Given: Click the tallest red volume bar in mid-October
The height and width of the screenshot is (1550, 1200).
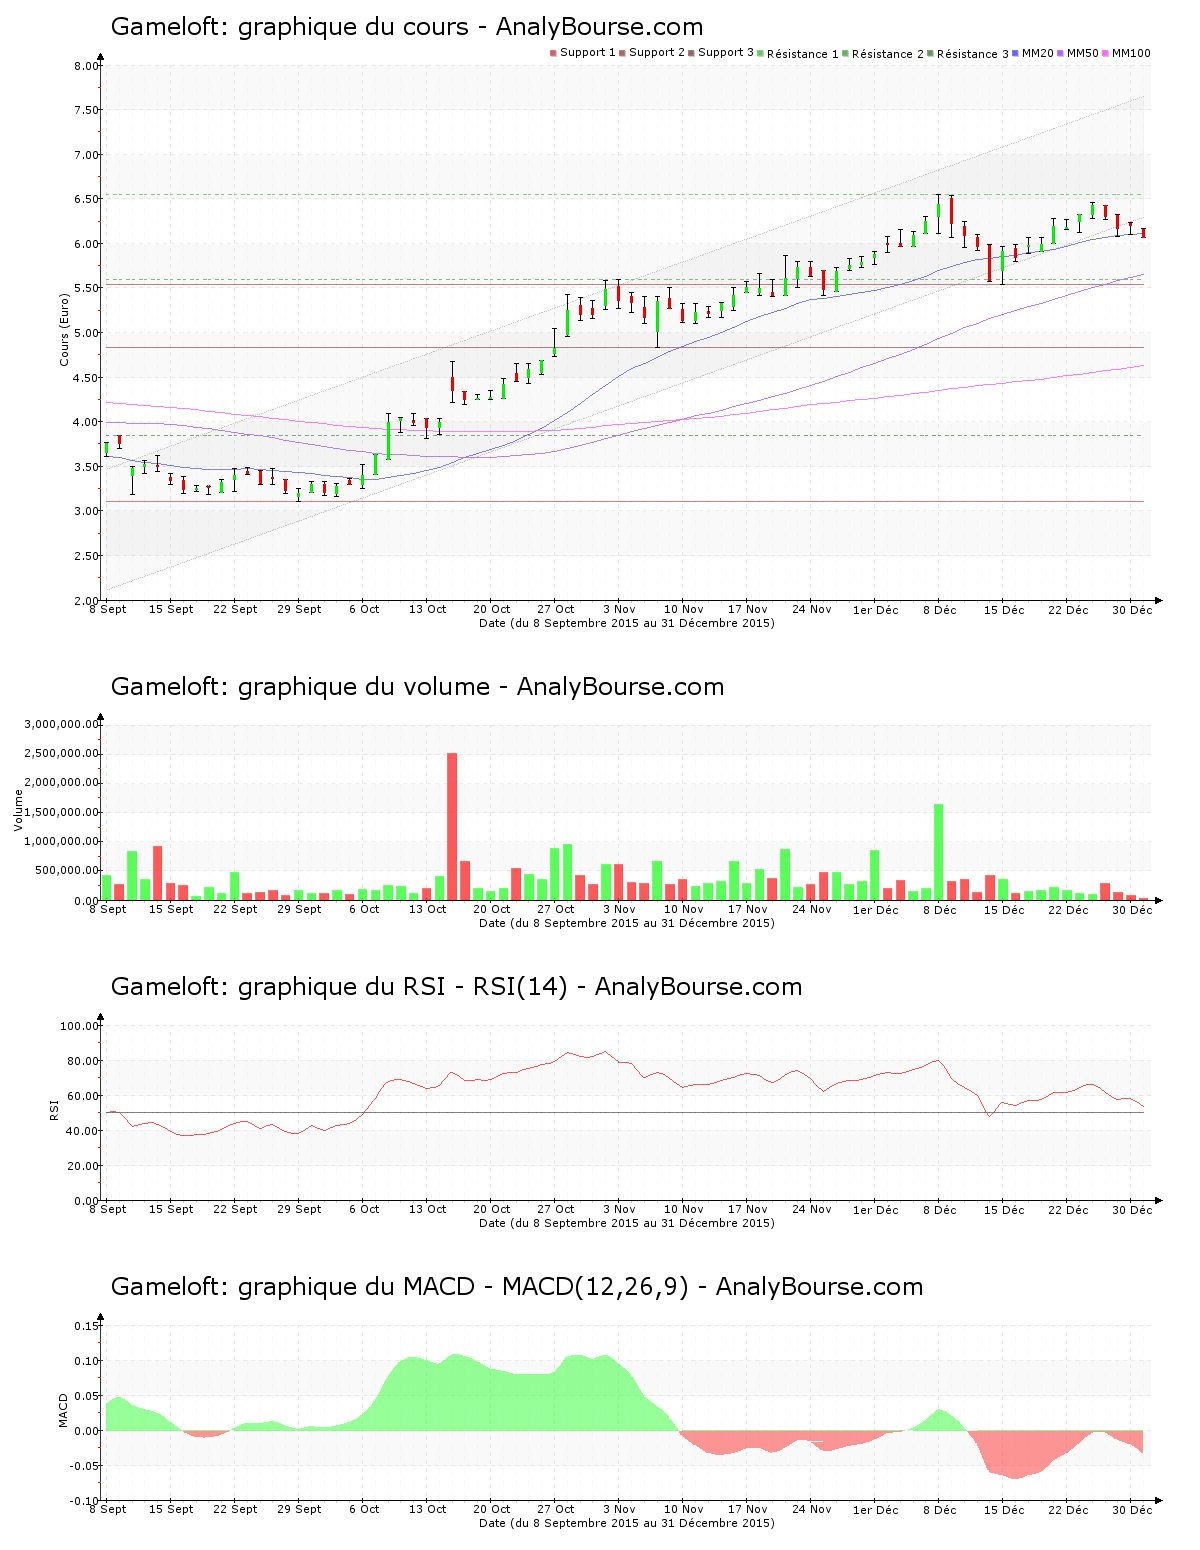Looking at the screenshot, I should 452,826.
